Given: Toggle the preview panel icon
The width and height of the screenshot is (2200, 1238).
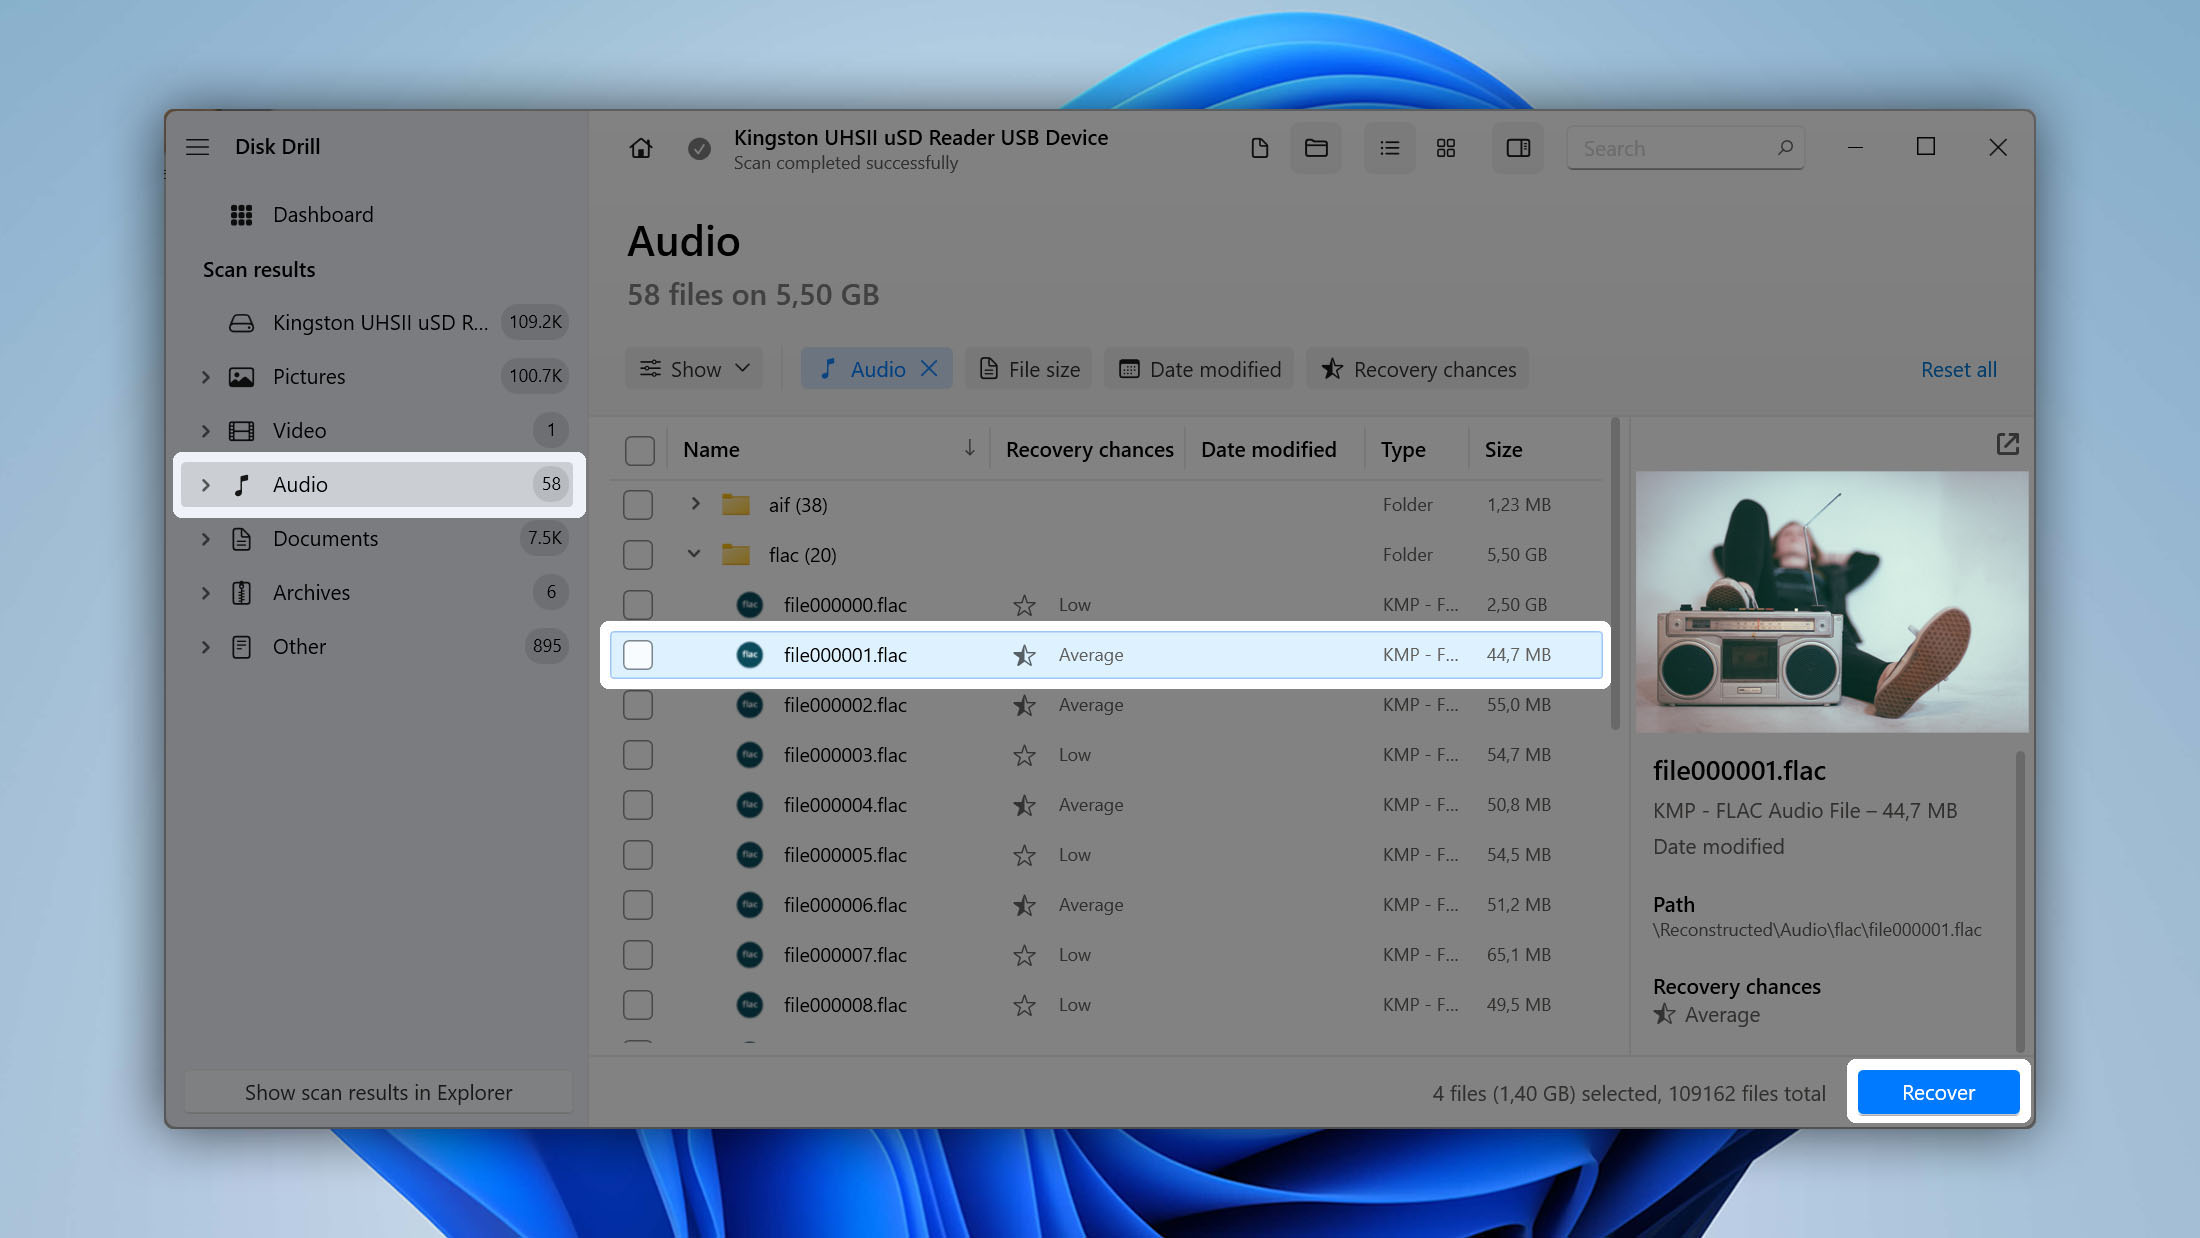Looking at the screenshot, I should click(x=1518, y=148).
